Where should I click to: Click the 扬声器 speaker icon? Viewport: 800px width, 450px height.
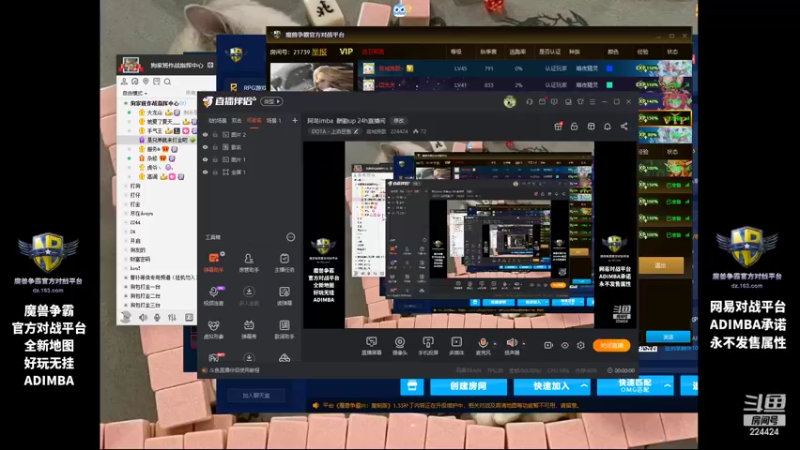pyautogui.click(x=511, y=342)
